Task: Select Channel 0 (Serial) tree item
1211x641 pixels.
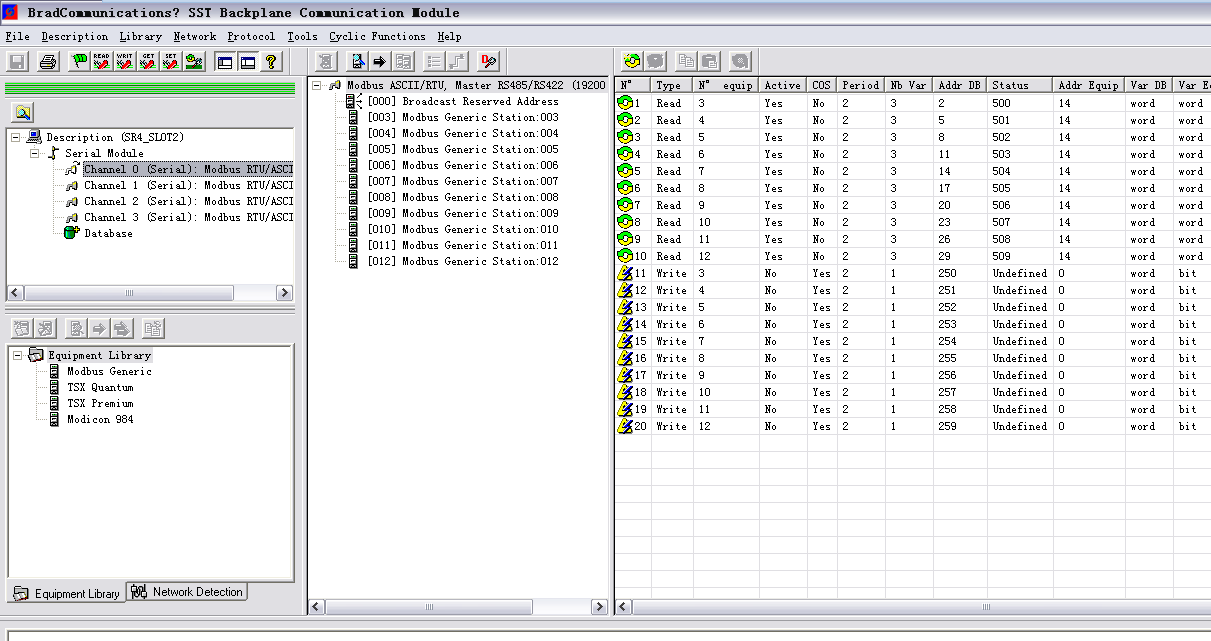Action: [x=188, y=169]
